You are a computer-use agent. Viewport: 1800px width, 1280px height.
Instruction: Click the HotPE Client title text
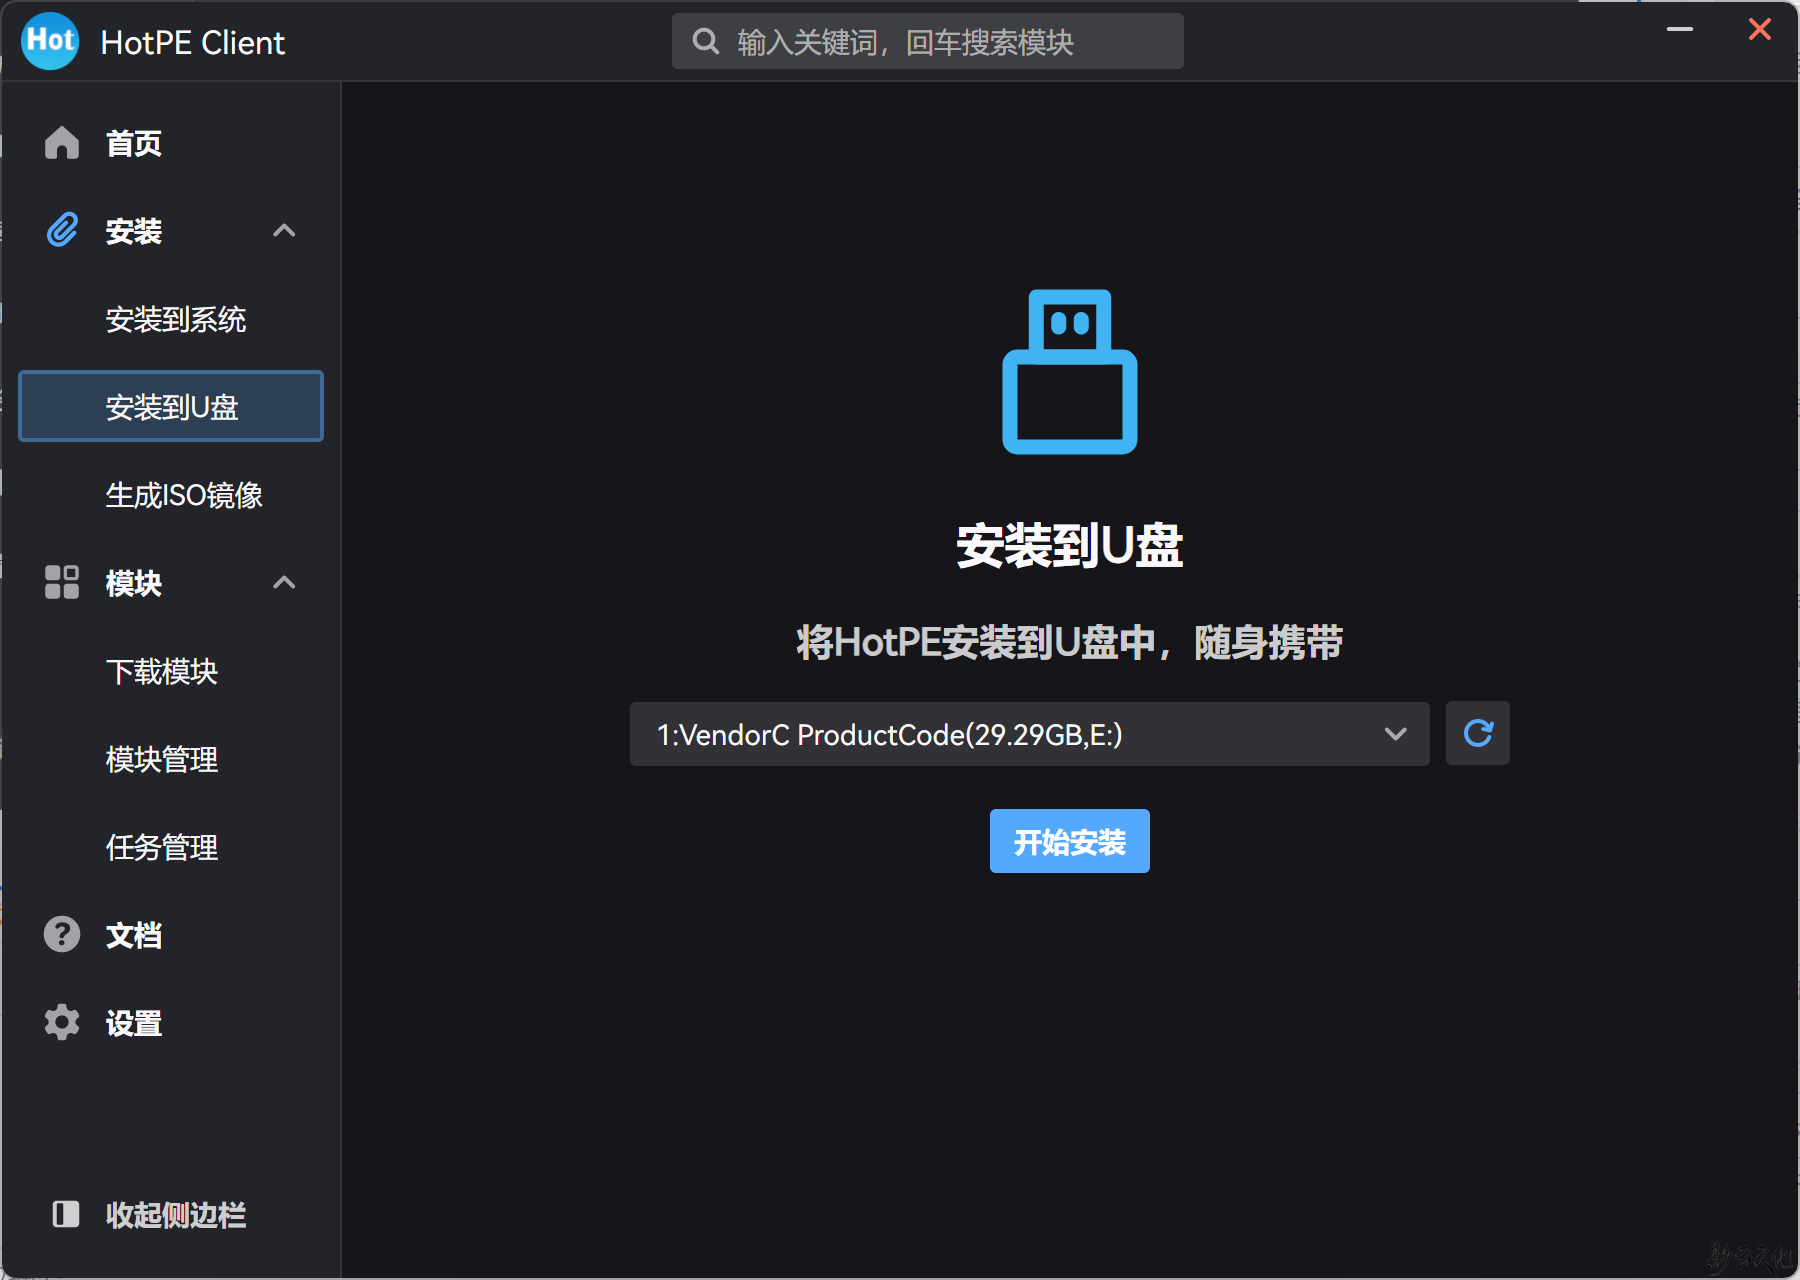(x=193, y=43)
